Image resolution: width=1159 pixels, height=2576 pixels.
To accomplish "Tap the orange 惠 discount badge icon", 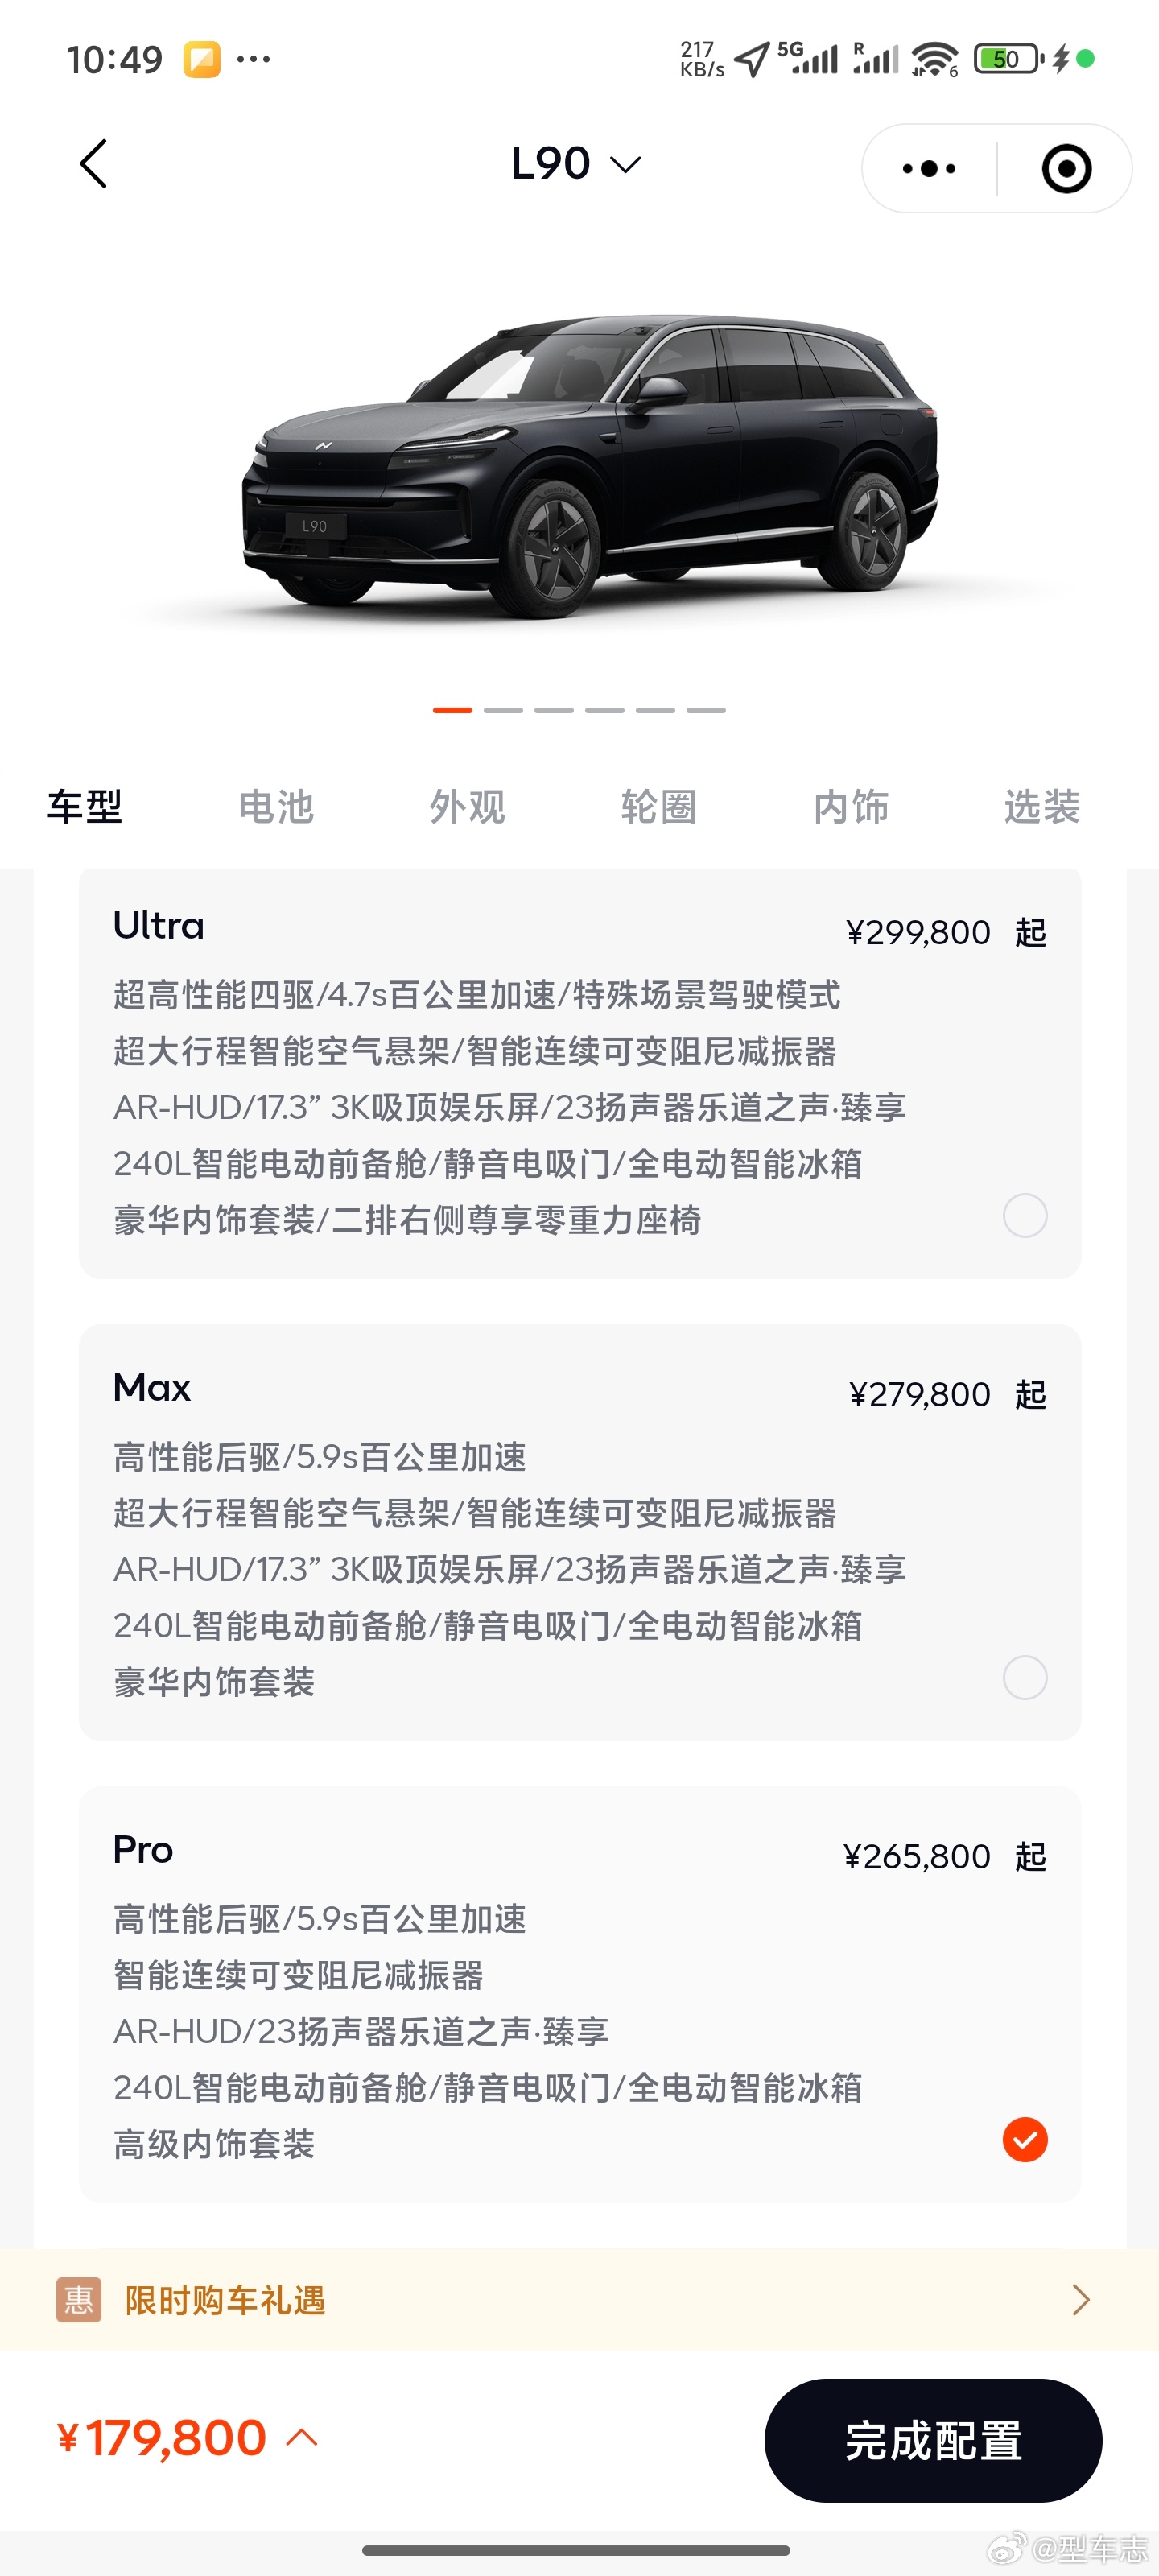I will 79,2300.
